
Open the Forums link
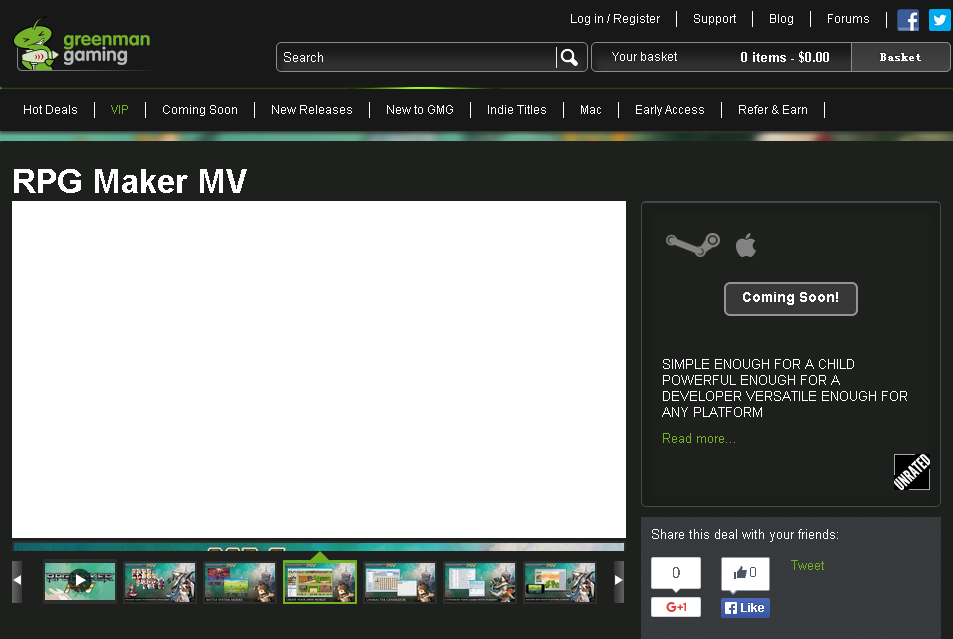pyautogui.click(x=848, y=19)
